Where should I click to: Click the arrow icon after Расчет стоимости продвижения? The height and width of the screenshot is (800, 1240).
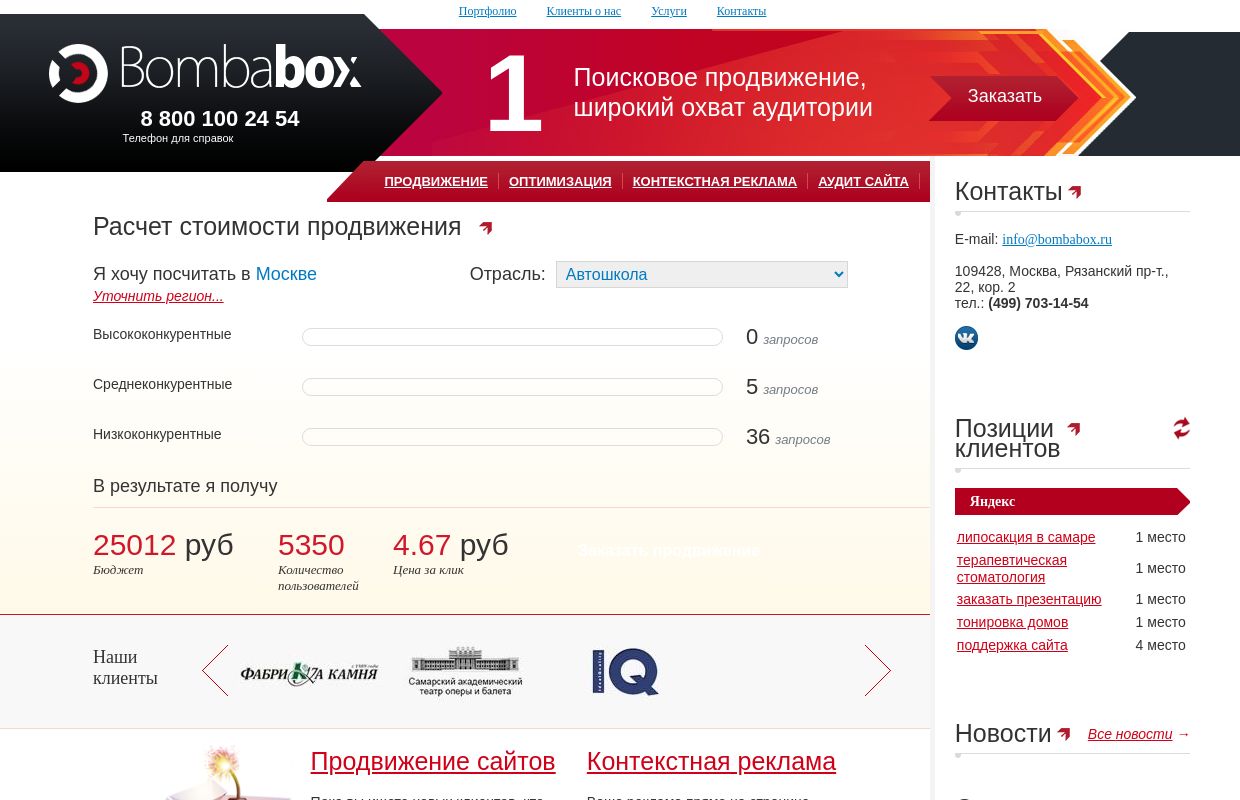(x=486, y=228)
